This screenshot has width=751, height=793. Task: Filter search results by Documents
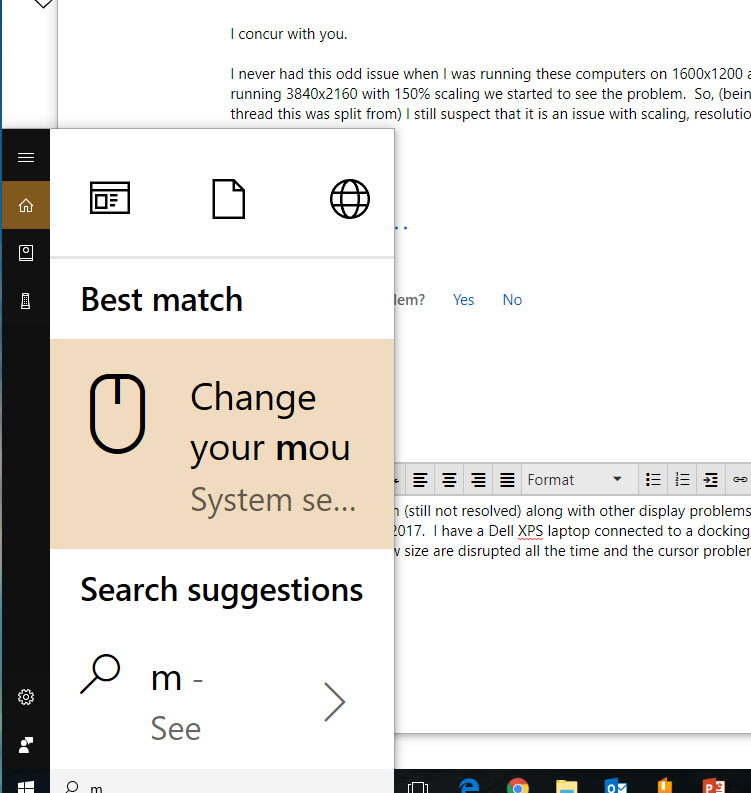tap(229, 199)
